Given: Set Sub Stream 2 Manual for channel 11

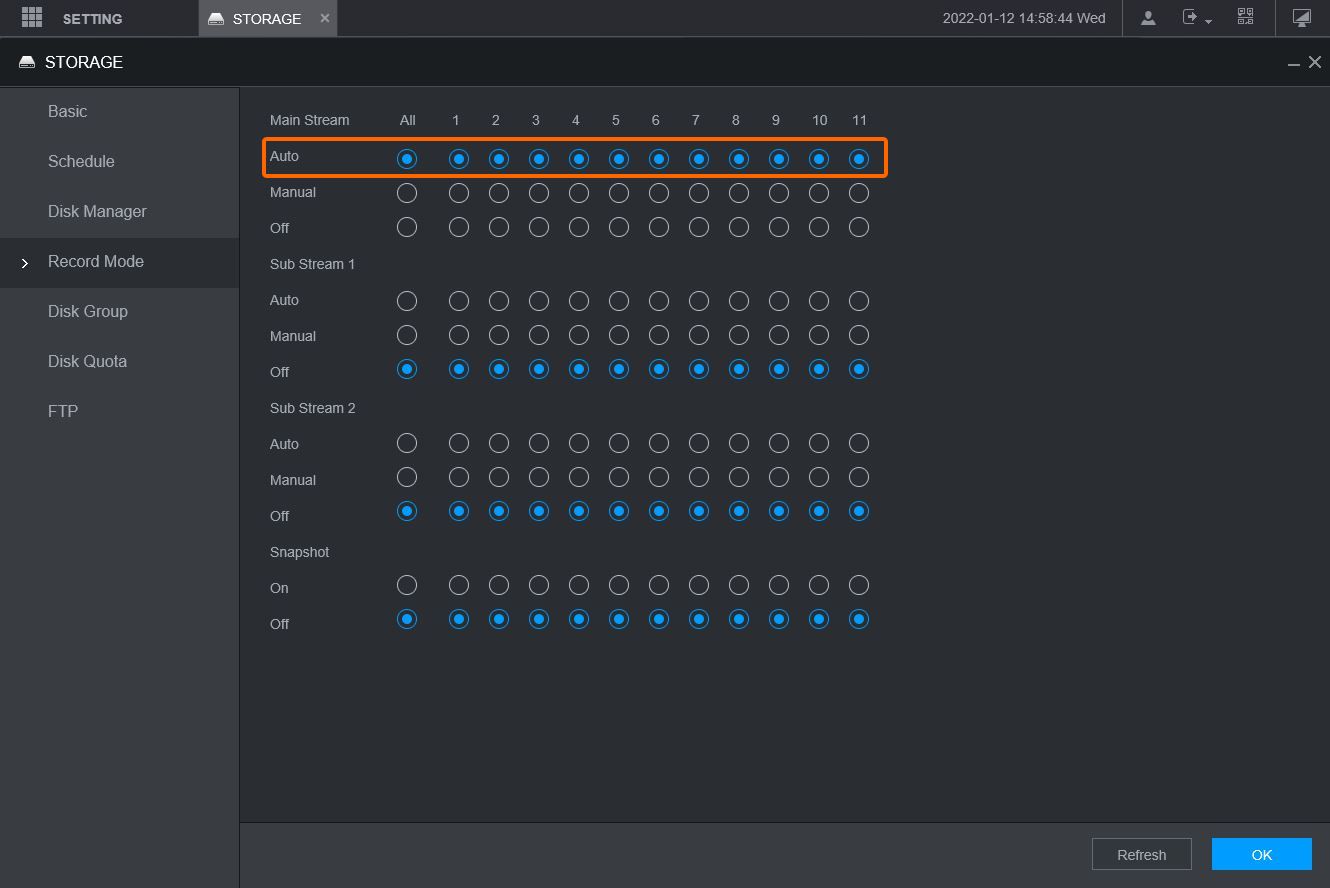Looking at the screenshot, I should click(x=859, y=477).
